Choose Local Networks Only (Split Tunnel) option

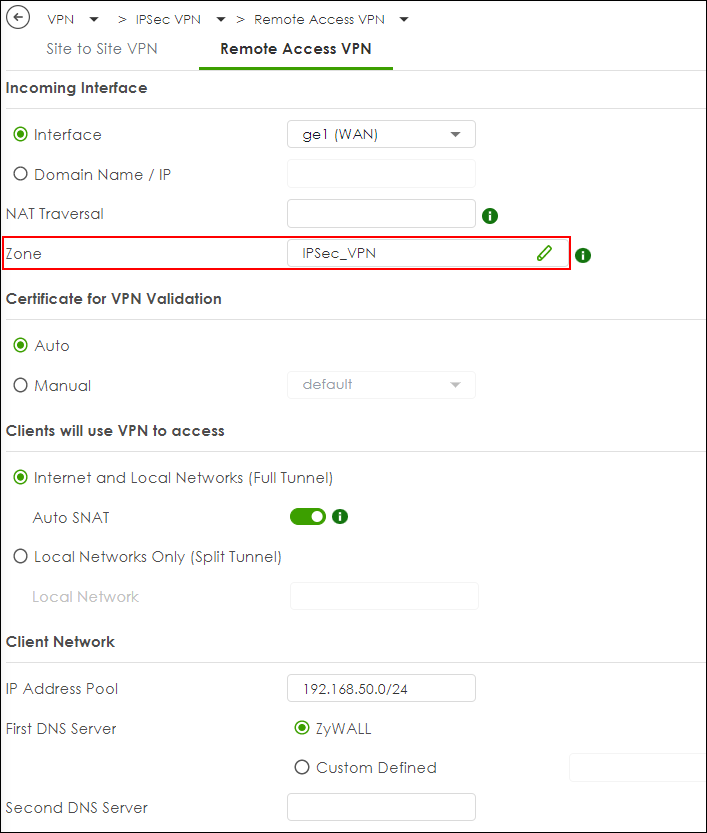tap(20, 556)
